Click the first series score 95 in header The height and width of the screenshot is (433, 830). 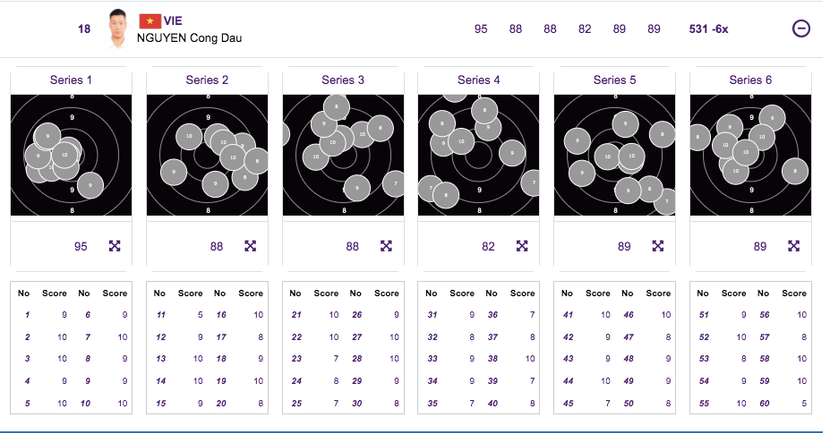481,29
